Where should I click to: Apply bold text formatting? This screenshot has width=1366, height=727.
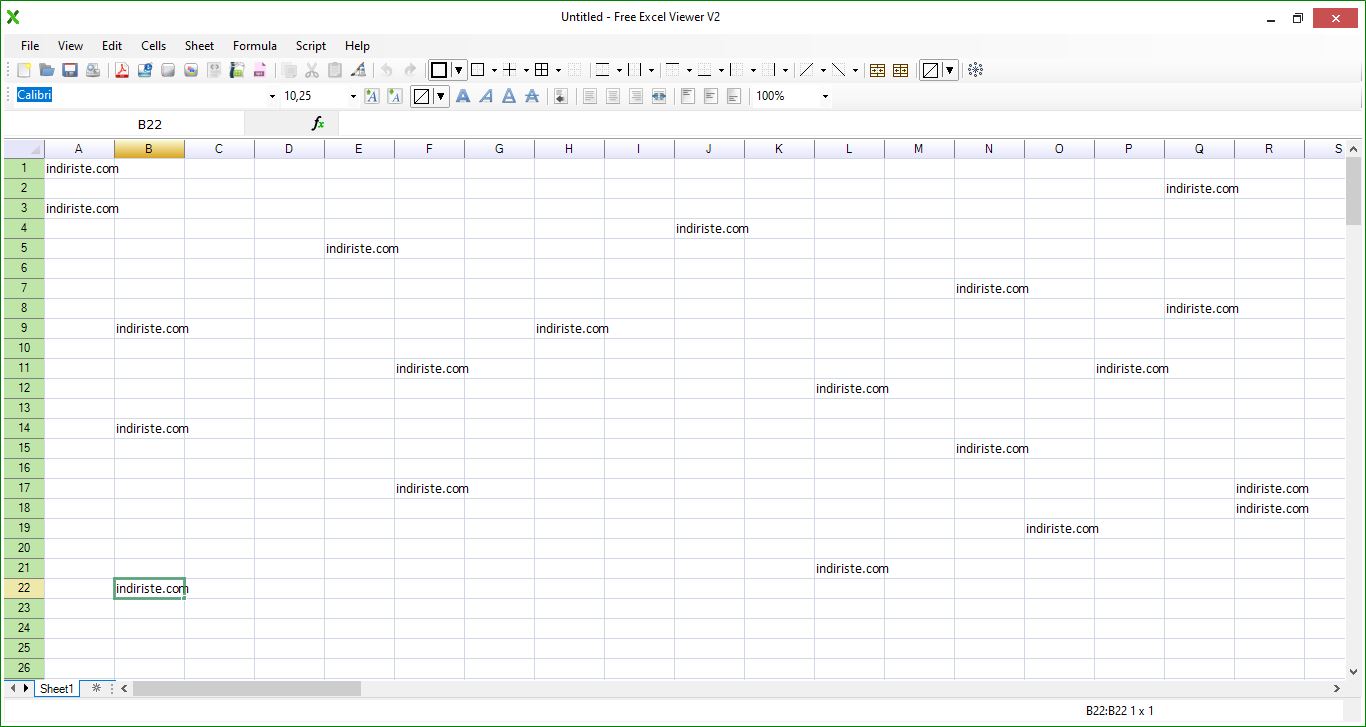[463, 96]
